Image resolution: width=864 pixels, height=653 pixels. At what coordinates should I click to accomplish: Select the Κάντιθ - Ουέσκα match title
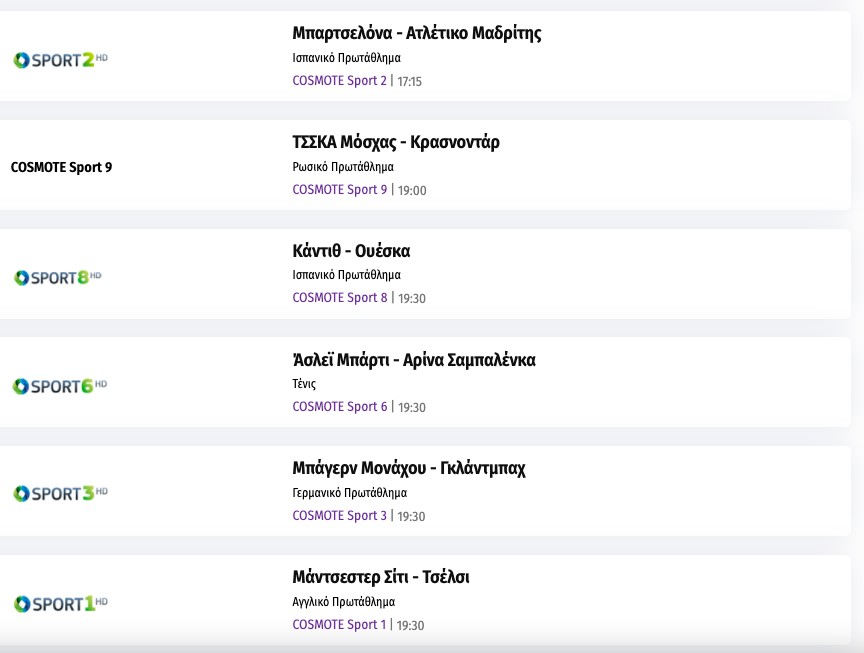[x=351, y=251]
